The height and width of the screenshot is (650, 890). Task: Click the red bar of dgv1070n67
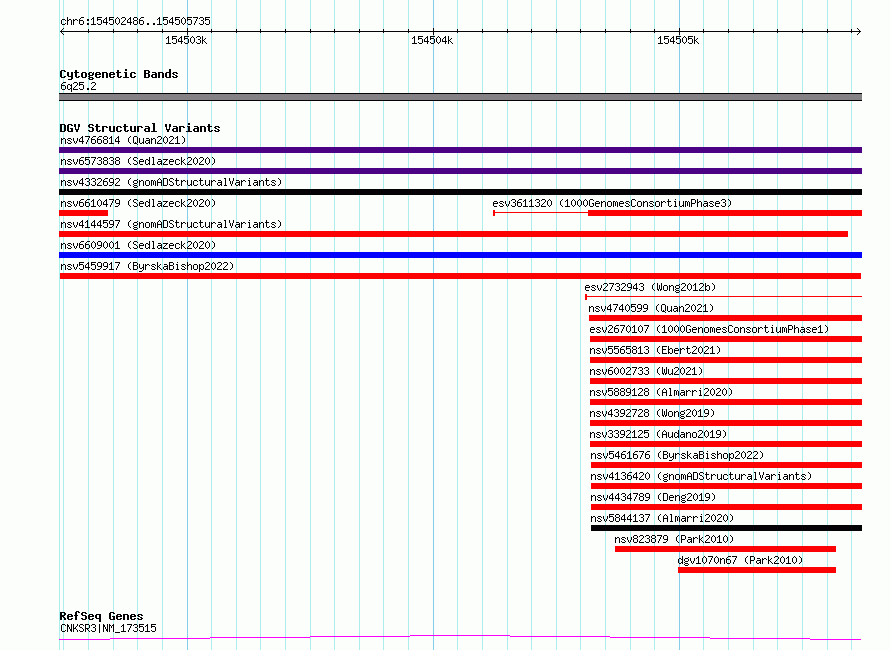[x=757, y=570]
